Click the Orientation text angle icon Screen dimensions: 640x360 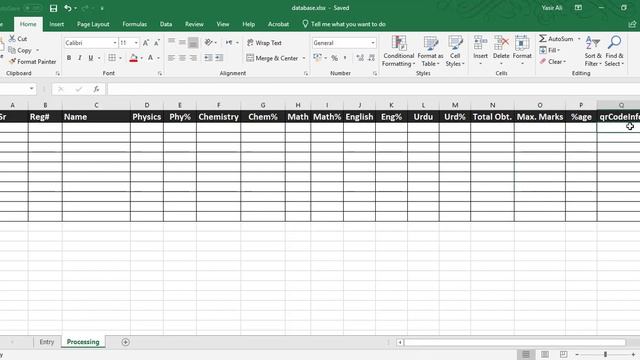pyautogui.click(x=209, y=42)
